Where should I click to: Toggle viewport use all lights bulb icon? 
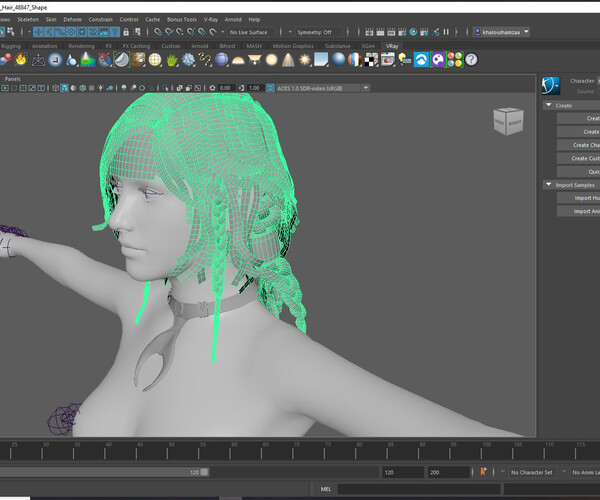[100, 88]
